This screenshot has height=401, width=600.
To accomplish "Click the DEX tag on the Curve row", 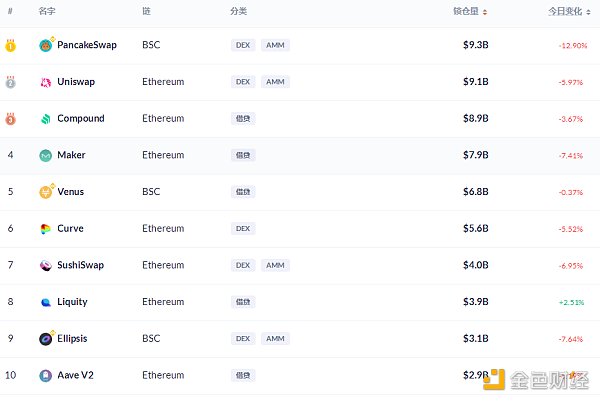I will point(242,229).
